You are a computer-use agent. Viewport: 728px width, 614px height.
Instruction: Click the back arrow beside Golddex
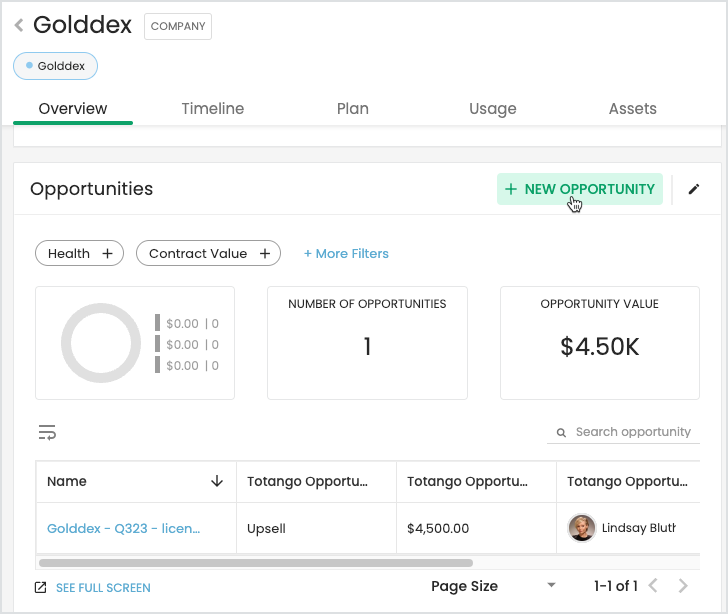pyautogui.click(x=19, y=25)
